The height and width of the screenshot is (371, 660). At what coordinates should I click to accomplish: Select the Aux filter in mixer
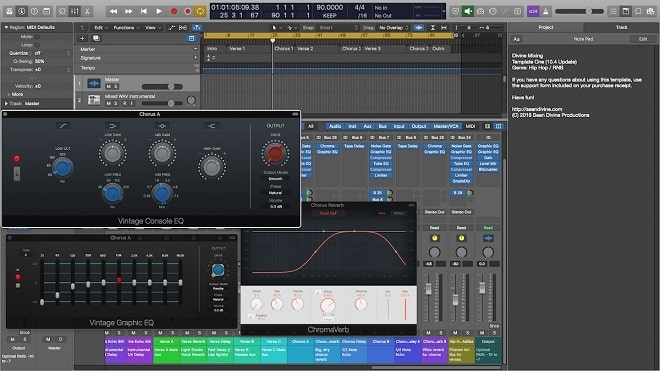point(367,126)
